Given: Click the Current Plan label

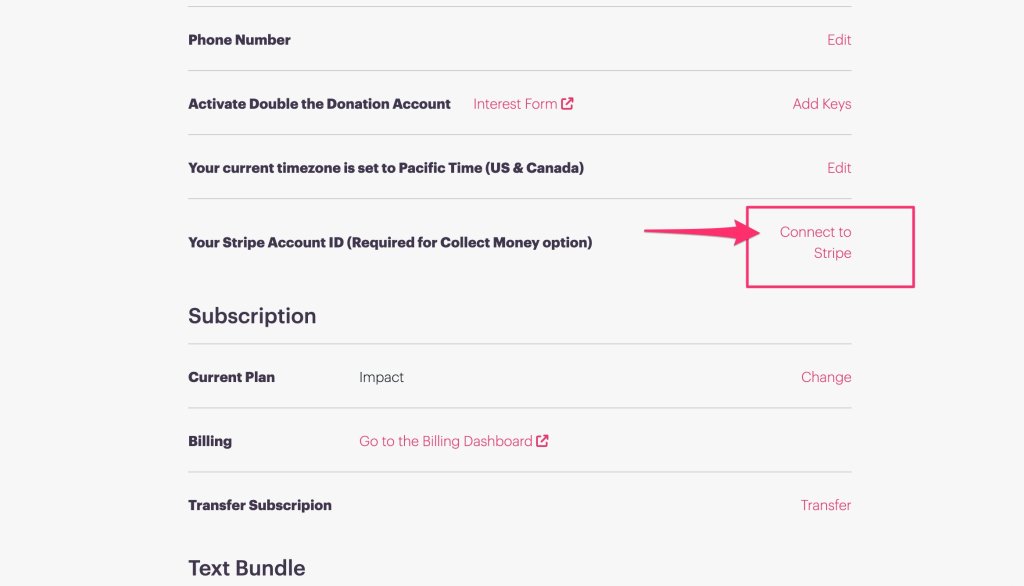Looking at the screenshot, I should click(x=231, y=377).
